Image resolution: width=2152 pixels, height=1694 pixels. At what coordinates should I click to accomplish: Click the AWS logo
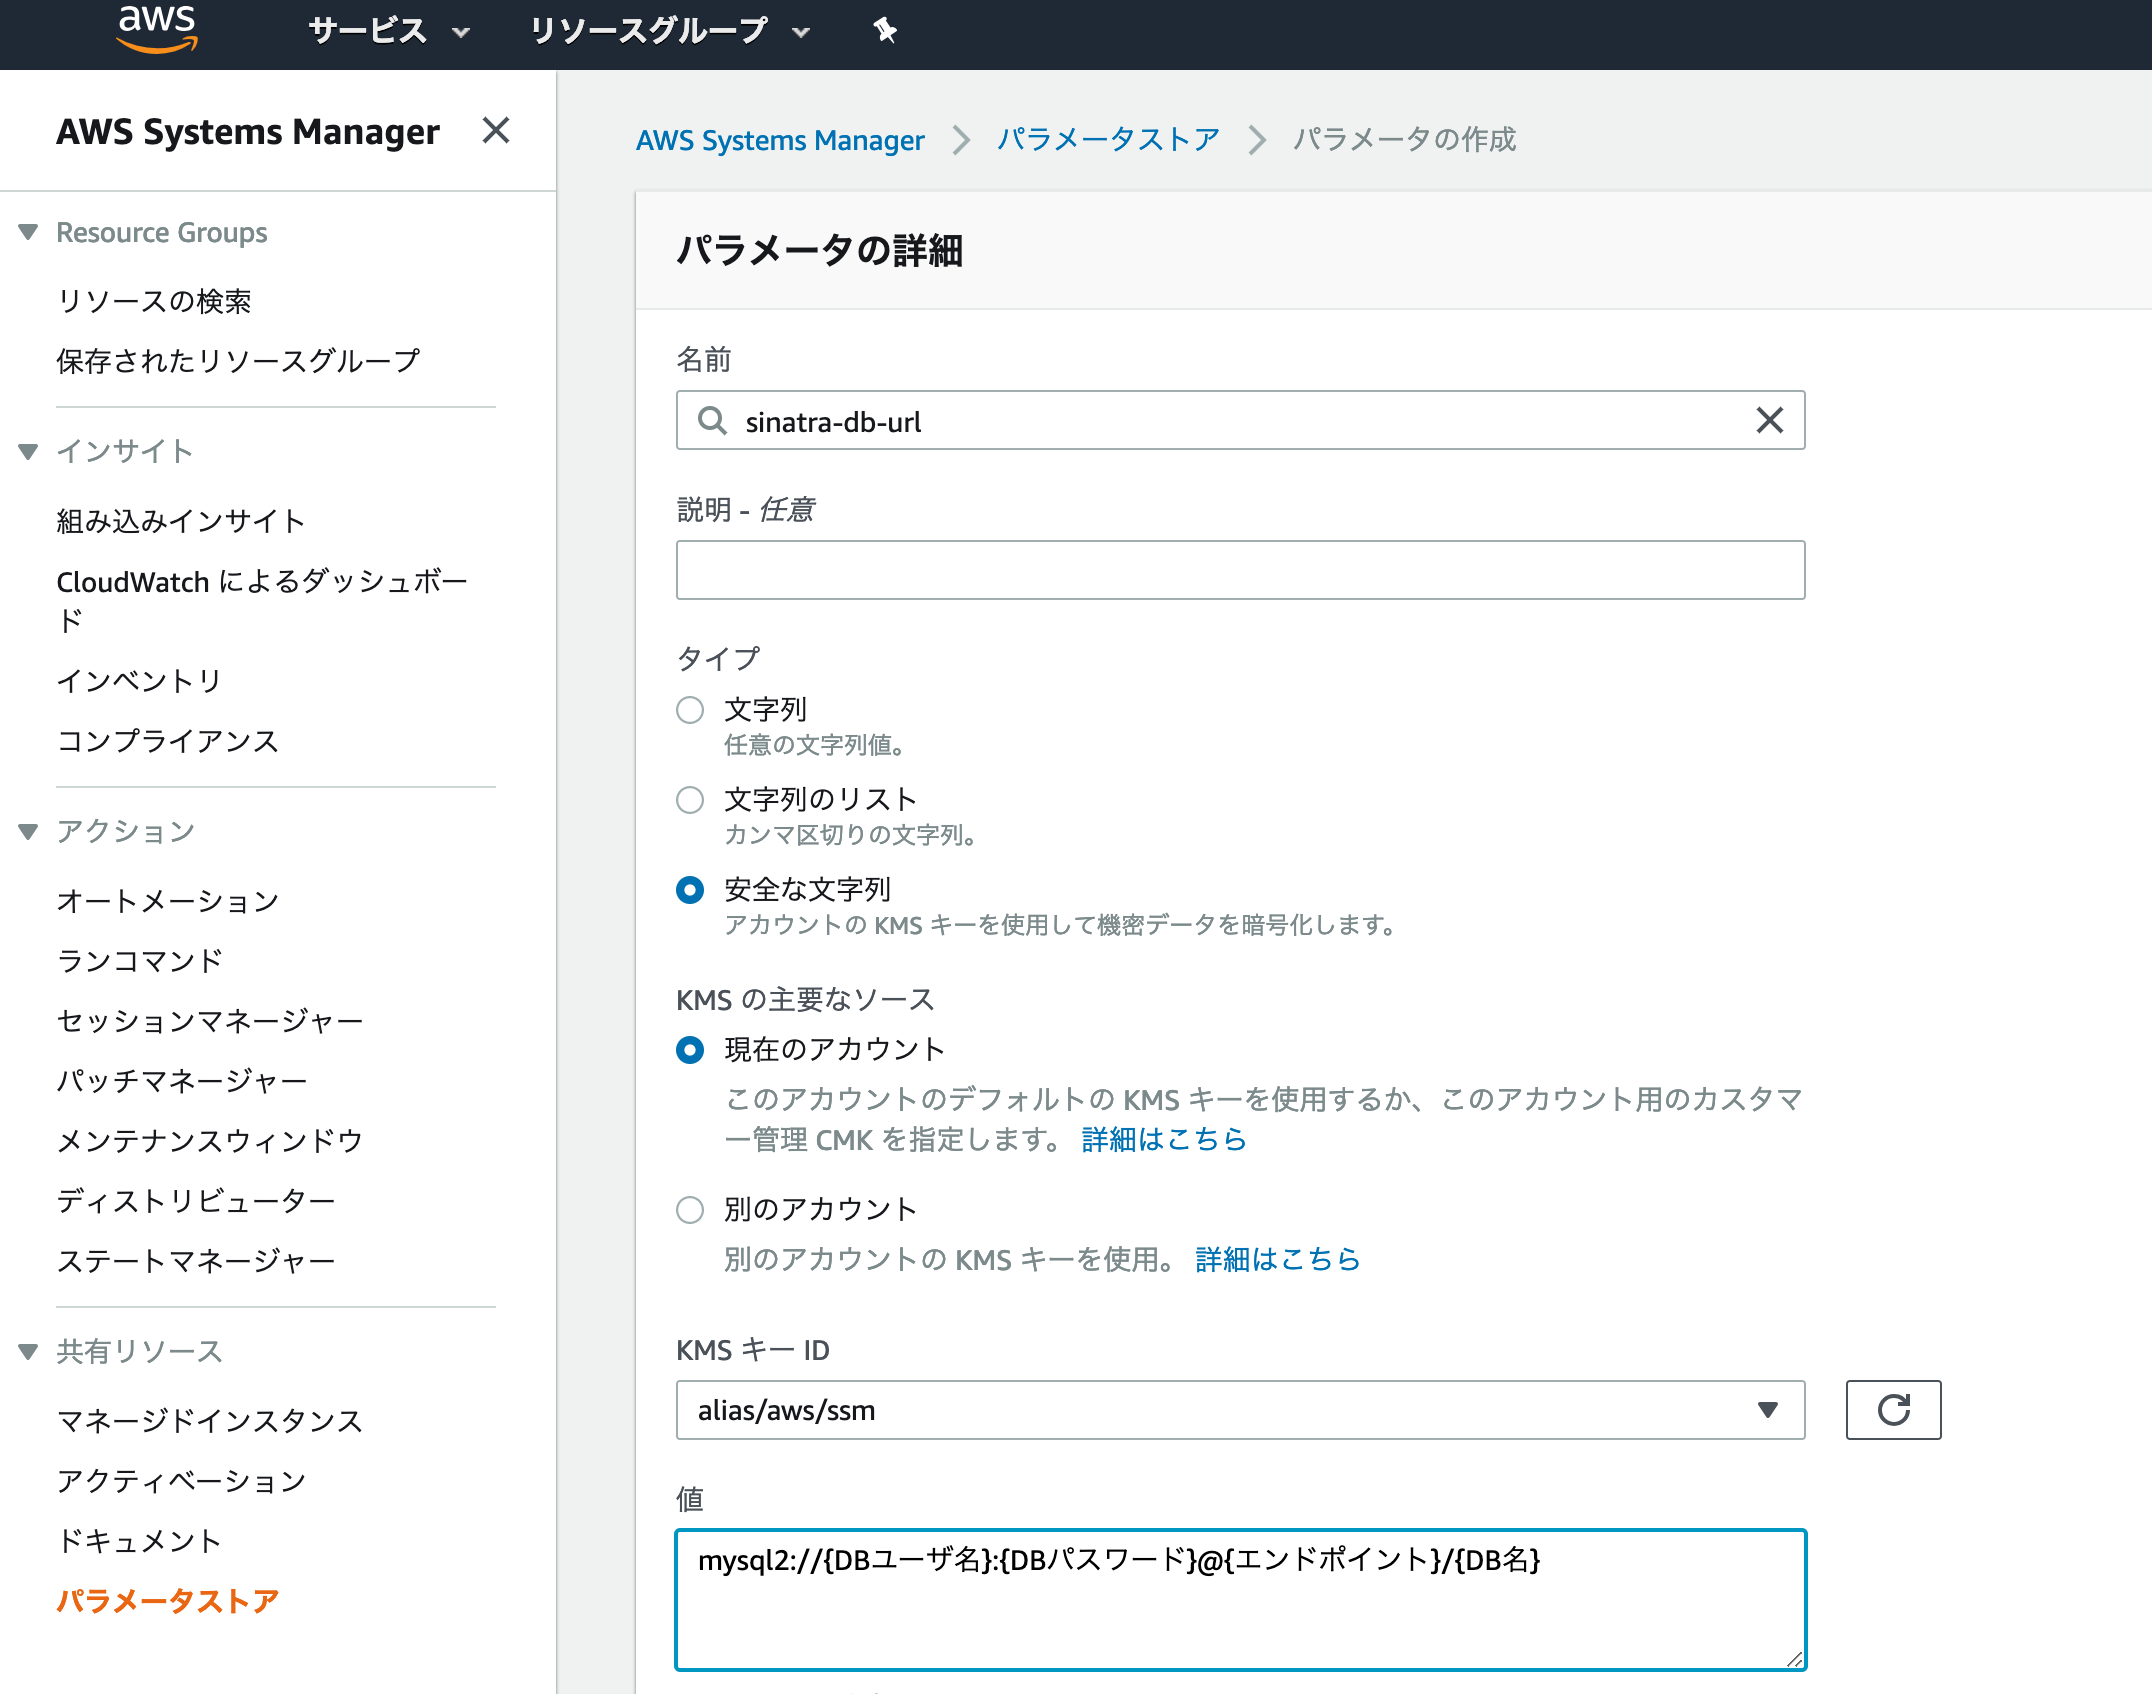click(157, 29)
